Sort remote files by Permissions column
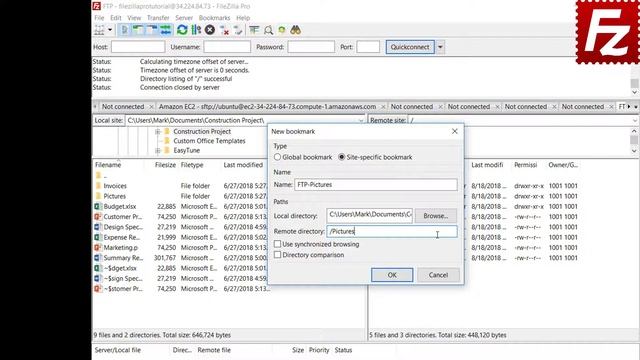Screen dimensions: 640x360 [x=525, y=165]
